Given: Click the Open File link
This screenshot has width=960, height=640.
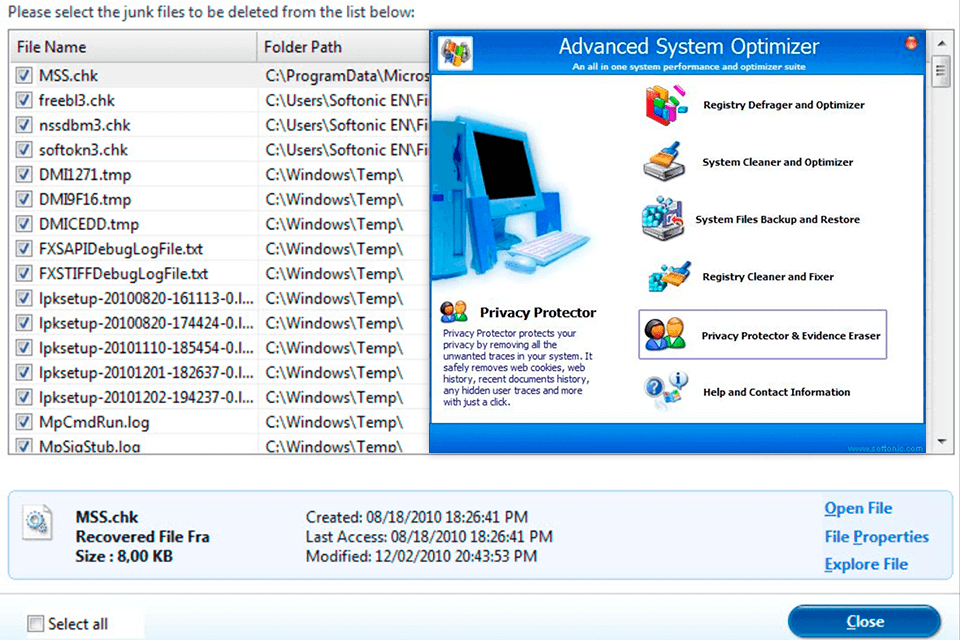Looking at the screenshot, I should [858, 508].
